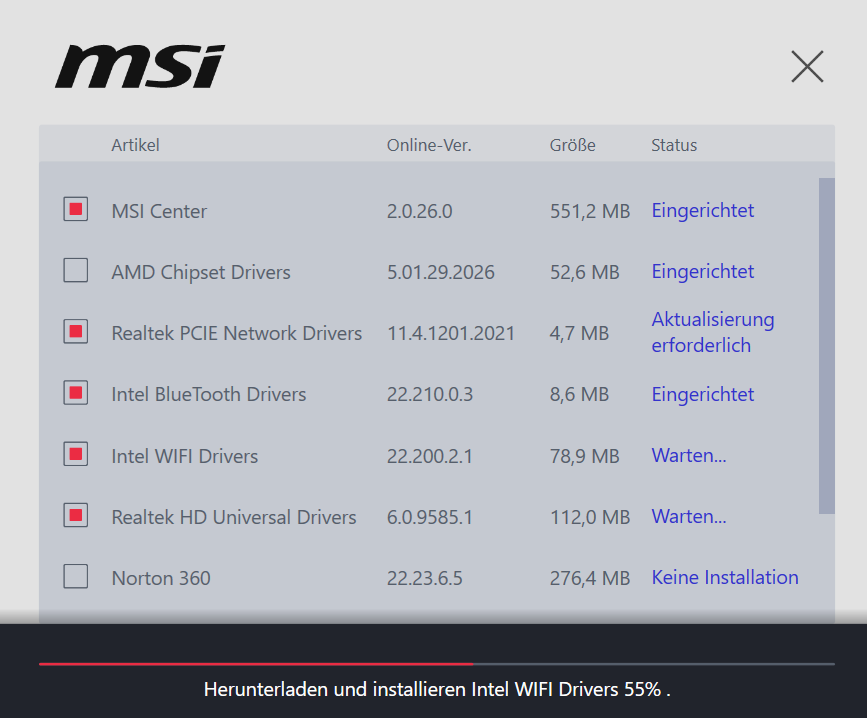
Task: Click Intel WIFI Drivers label
Action: pyautogui.click(x=185, y=456)
